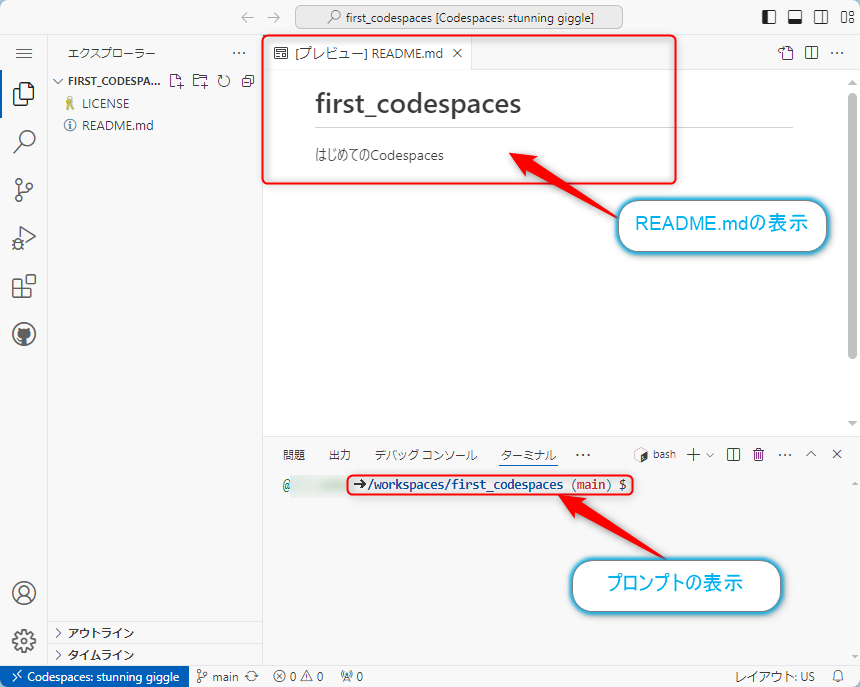This screenshot has width=860, height=687.
Task: Open the Accounts menu icon
Action: coord(24,593)
